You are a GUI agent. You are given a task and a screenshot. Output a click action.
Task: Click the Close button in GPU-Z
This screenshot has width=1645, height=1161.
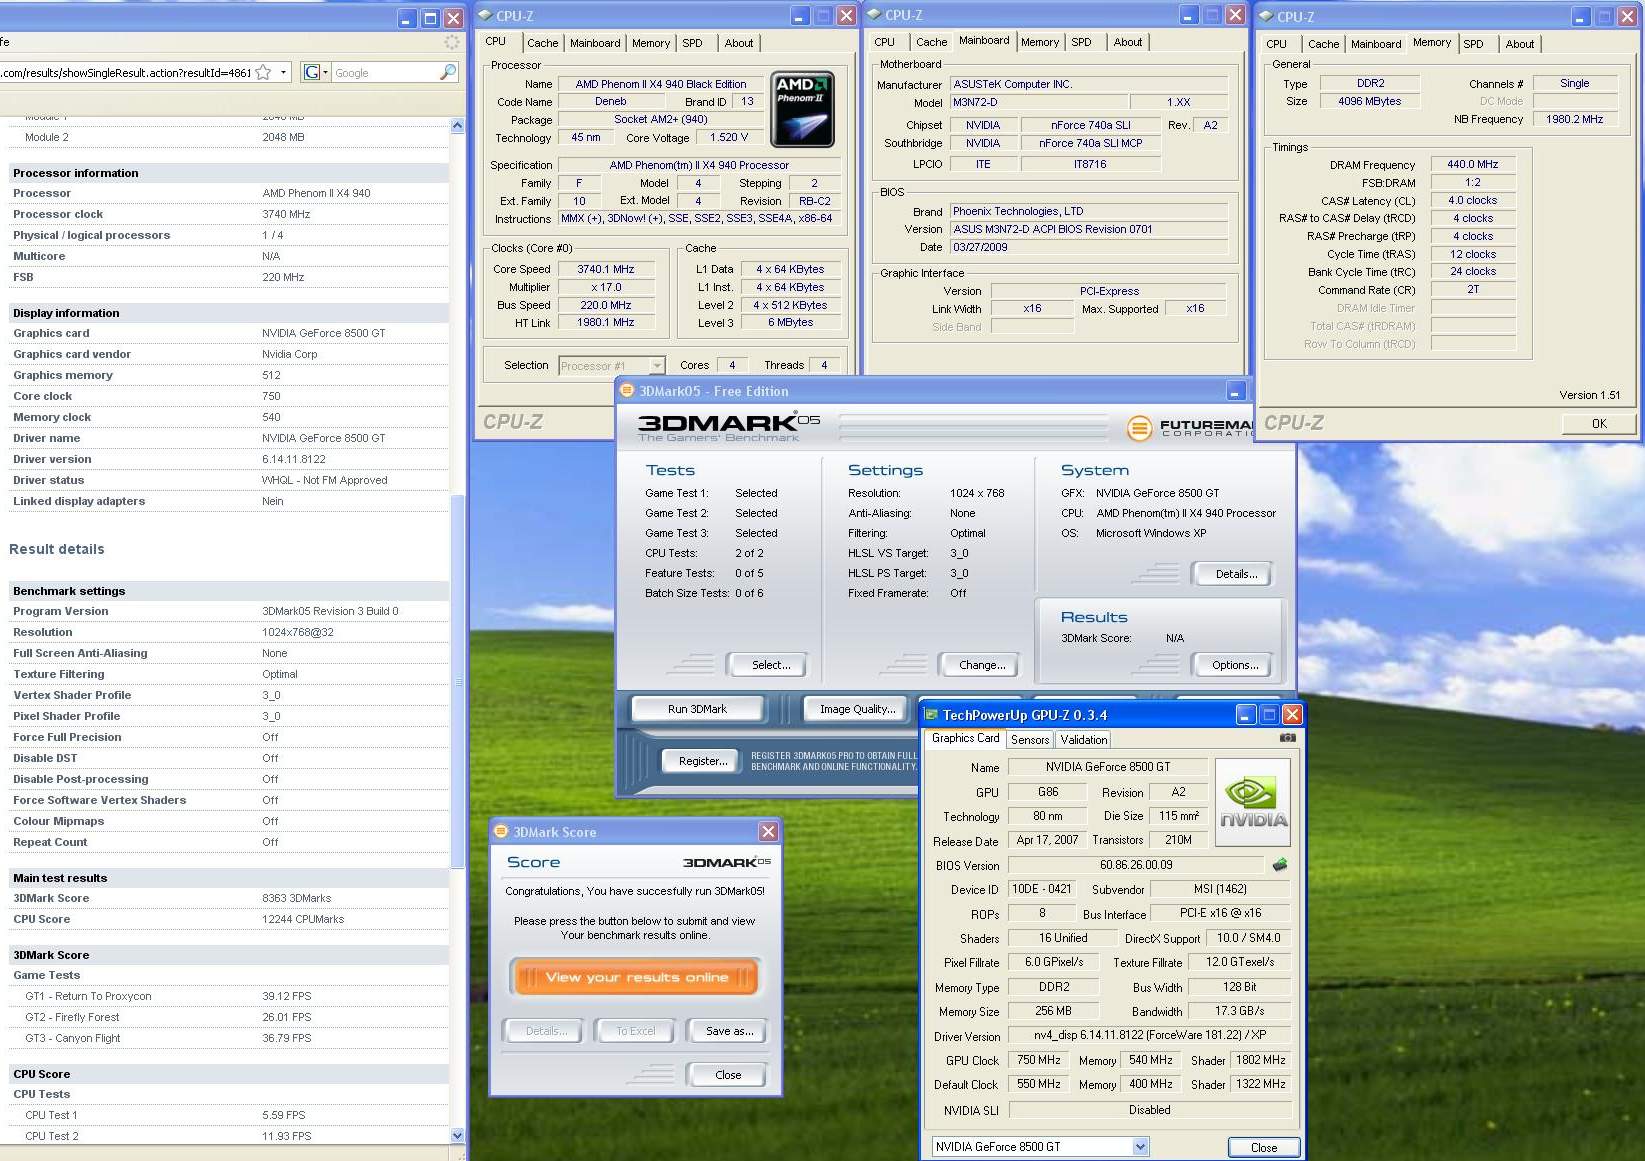[x=1264, y=1148]
